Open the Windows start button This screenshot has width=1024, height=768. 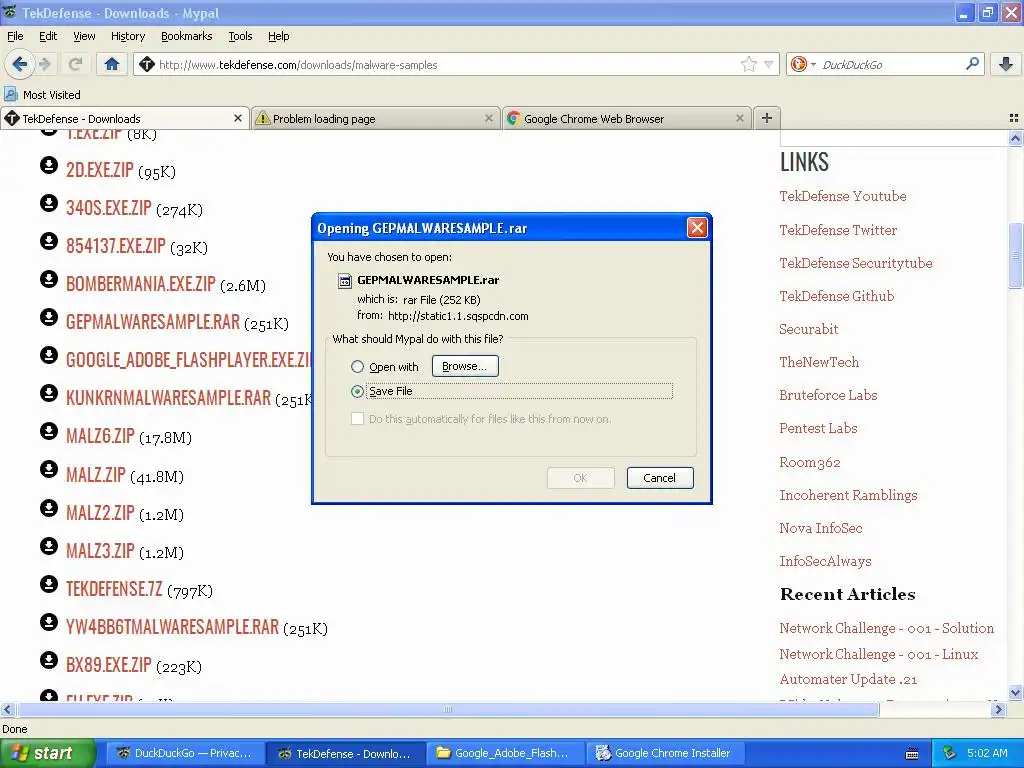(47, 753)
